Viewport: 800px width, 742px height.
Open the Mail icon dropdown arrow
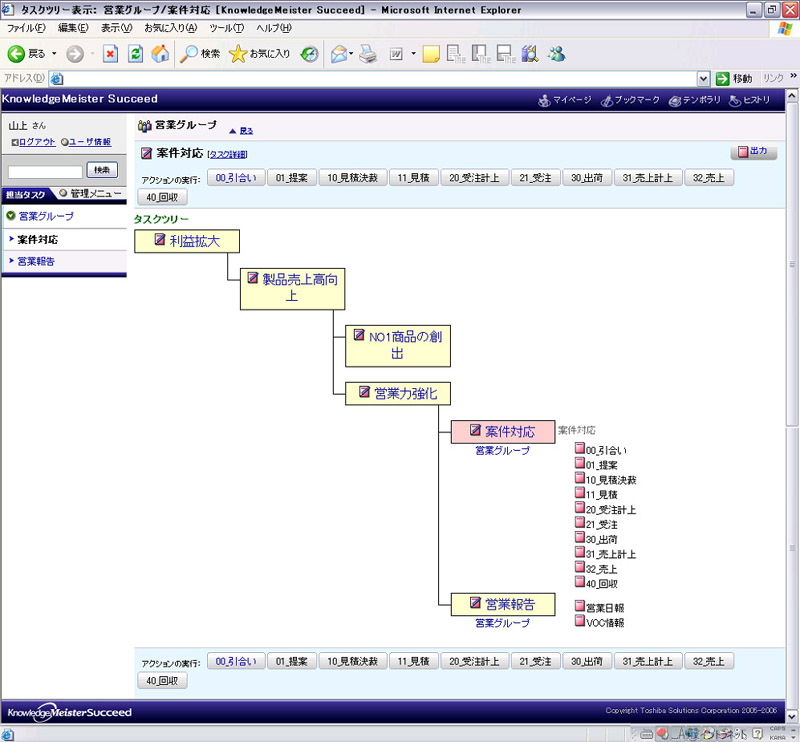[x=351, y=54]
